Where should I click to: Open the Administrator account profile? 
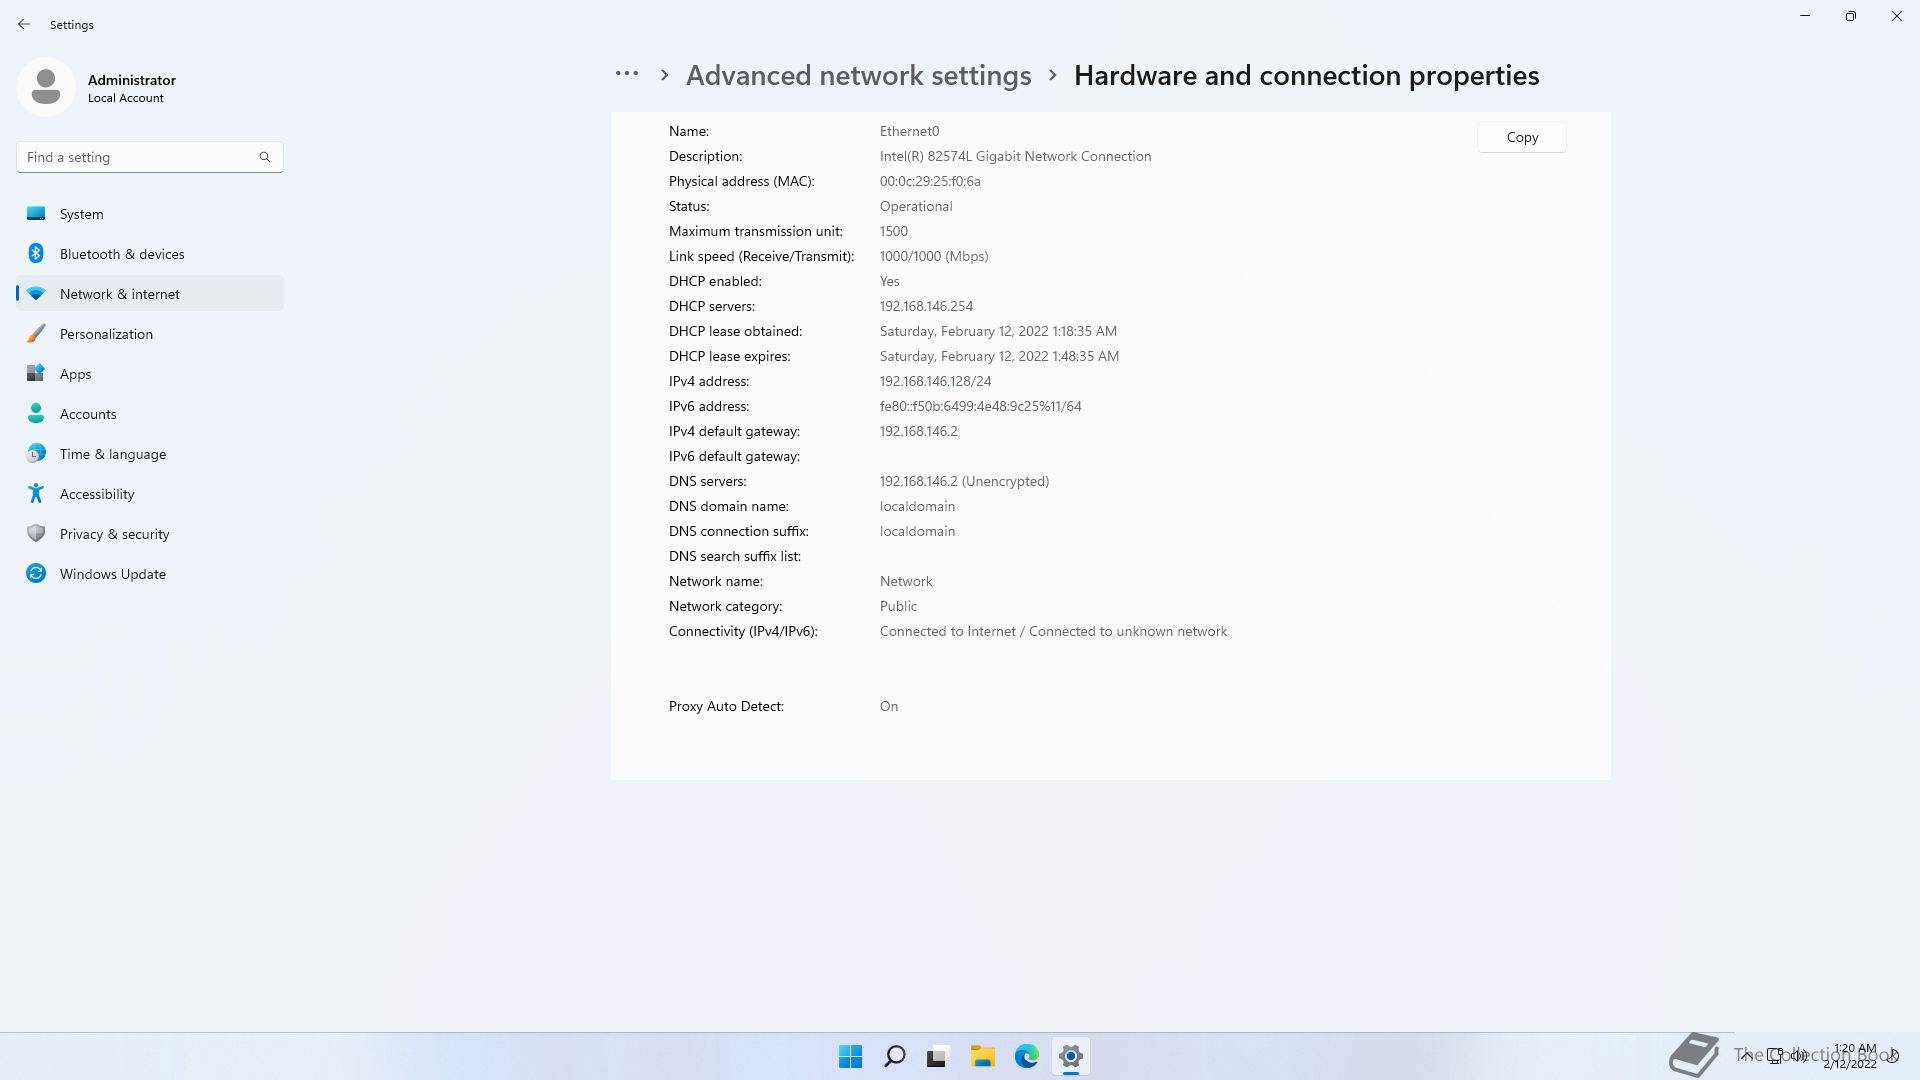pyautogui.click(x=98, y=88)
